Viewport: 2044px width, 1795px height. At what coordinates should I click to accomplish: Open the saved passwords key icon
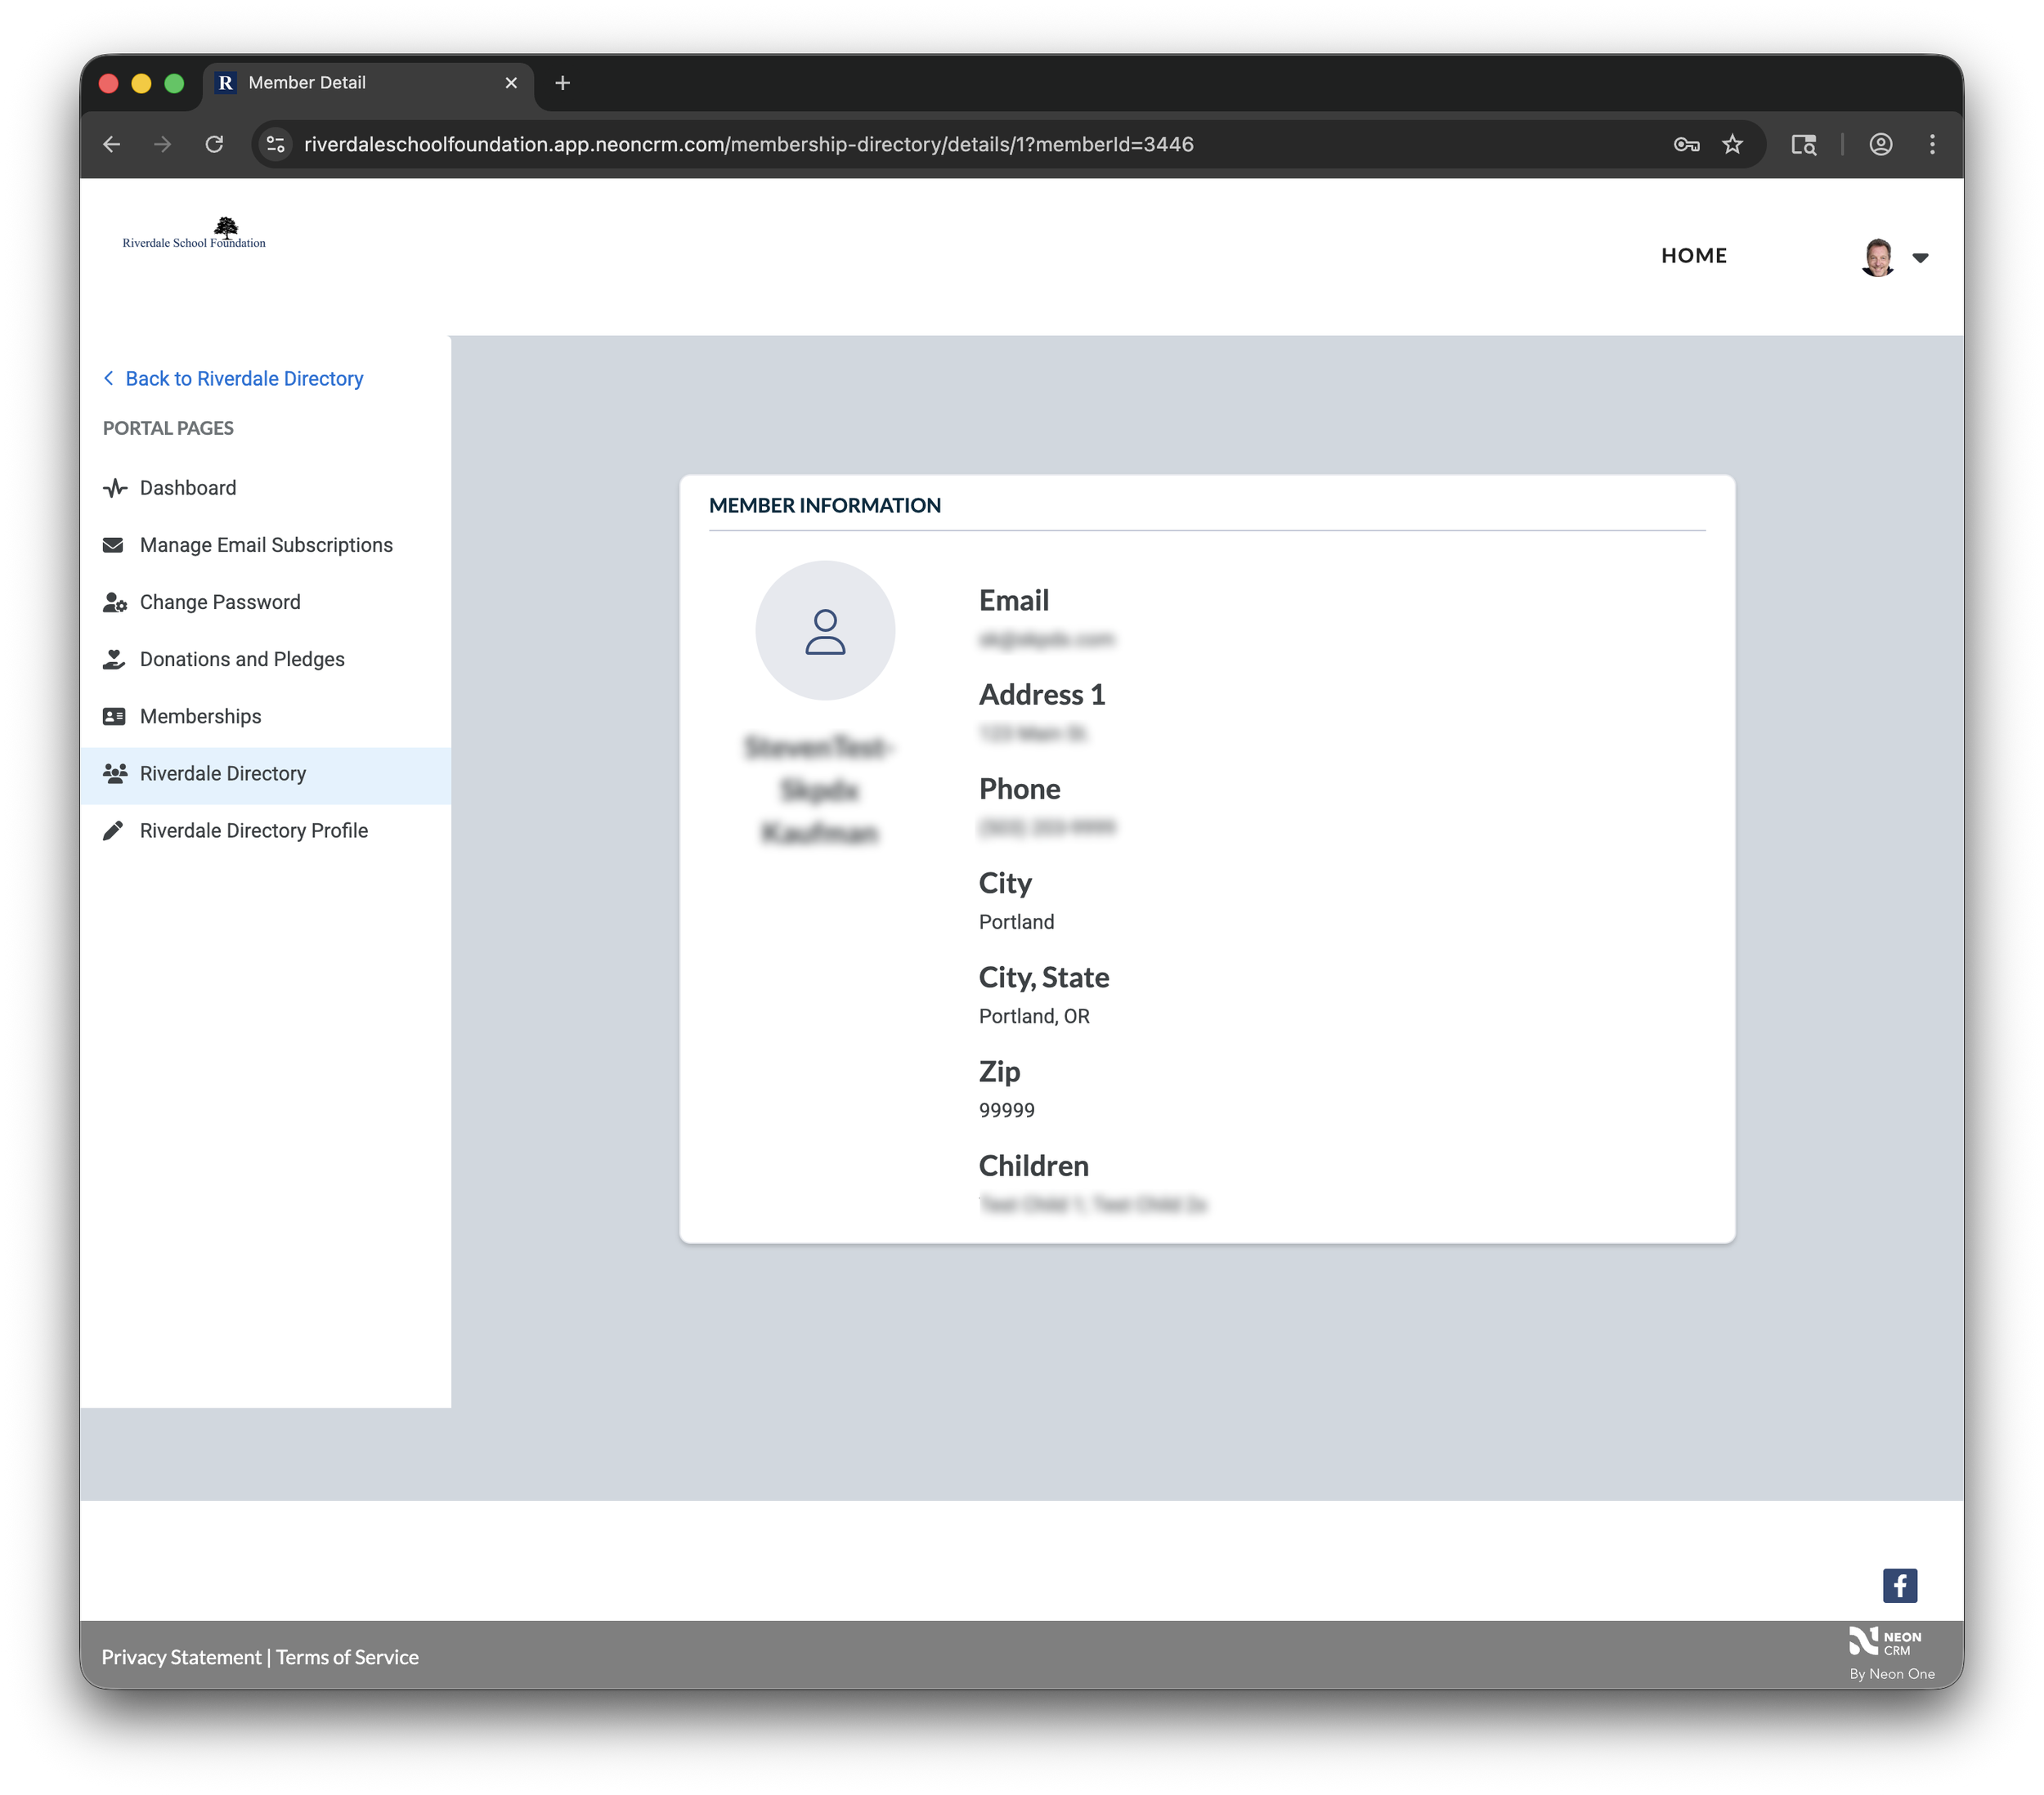coord(1686,144)
